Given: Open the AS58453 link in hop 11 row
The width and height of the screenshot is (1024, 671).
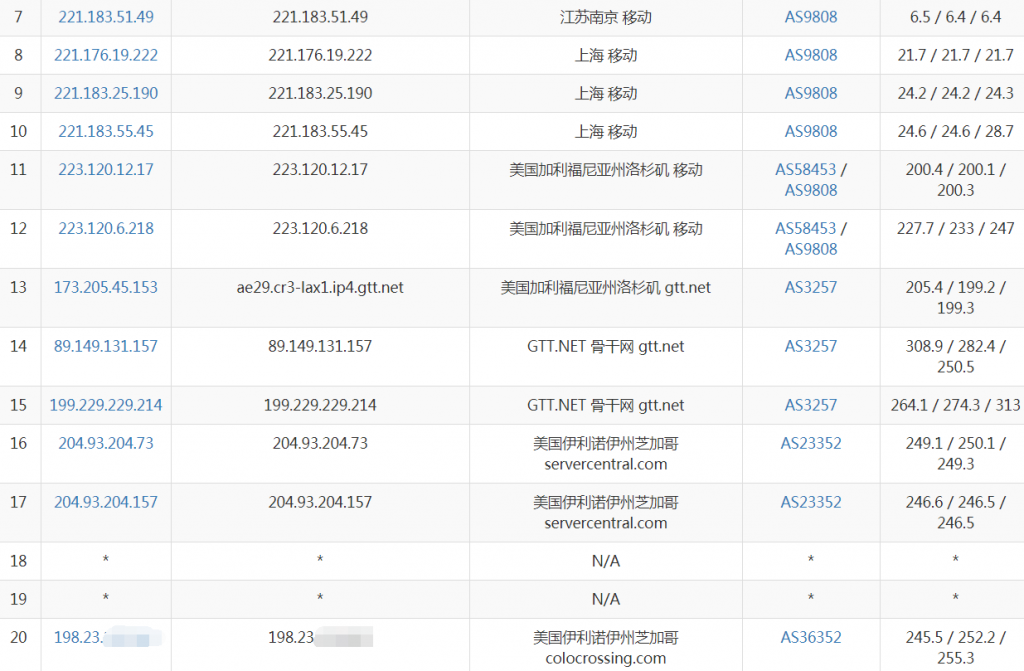Looking at the screenshot, I should (805, 169).
